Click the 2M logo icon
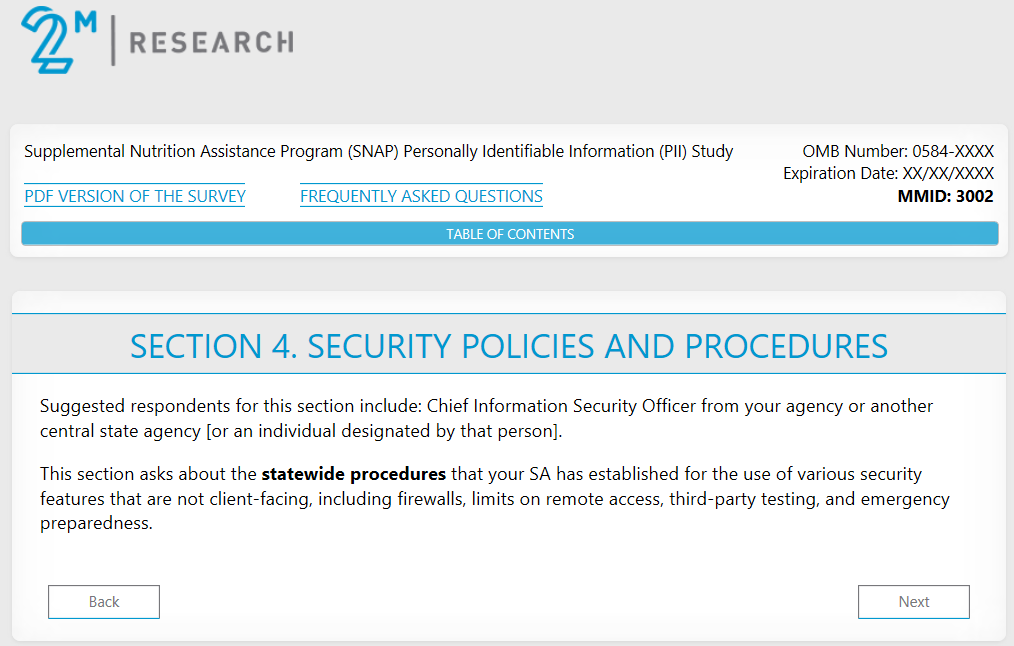 click(52, 41)
